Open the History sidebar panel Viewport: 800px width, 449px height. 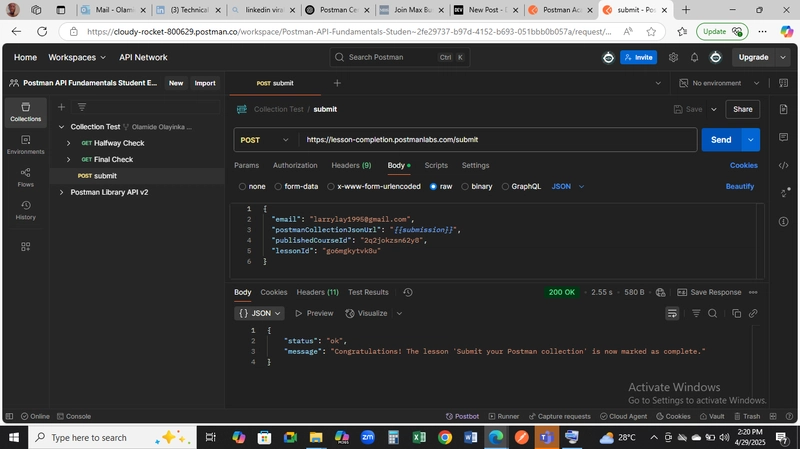[26, 210]
